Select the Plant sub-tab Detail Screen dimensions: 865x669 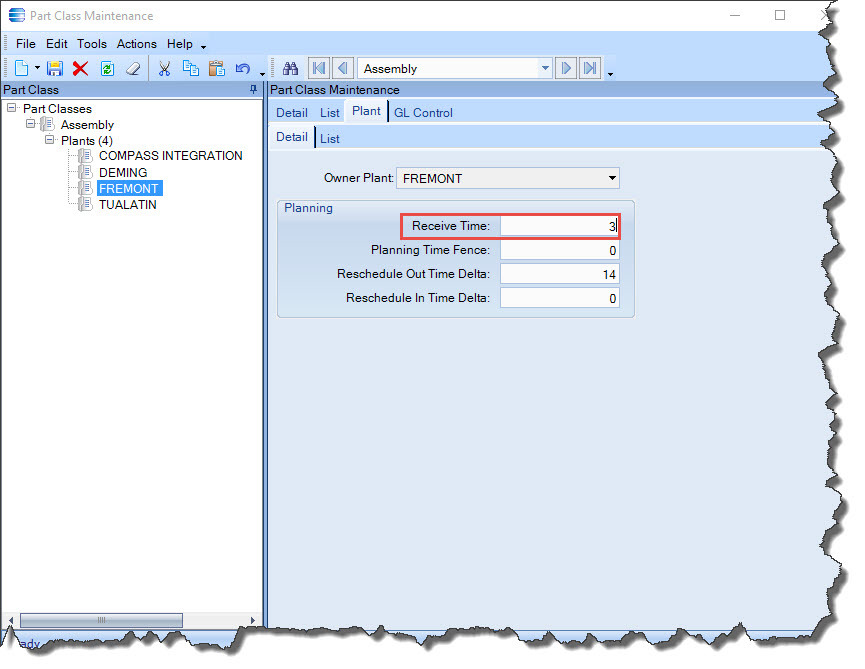click(x=292, y=137)
